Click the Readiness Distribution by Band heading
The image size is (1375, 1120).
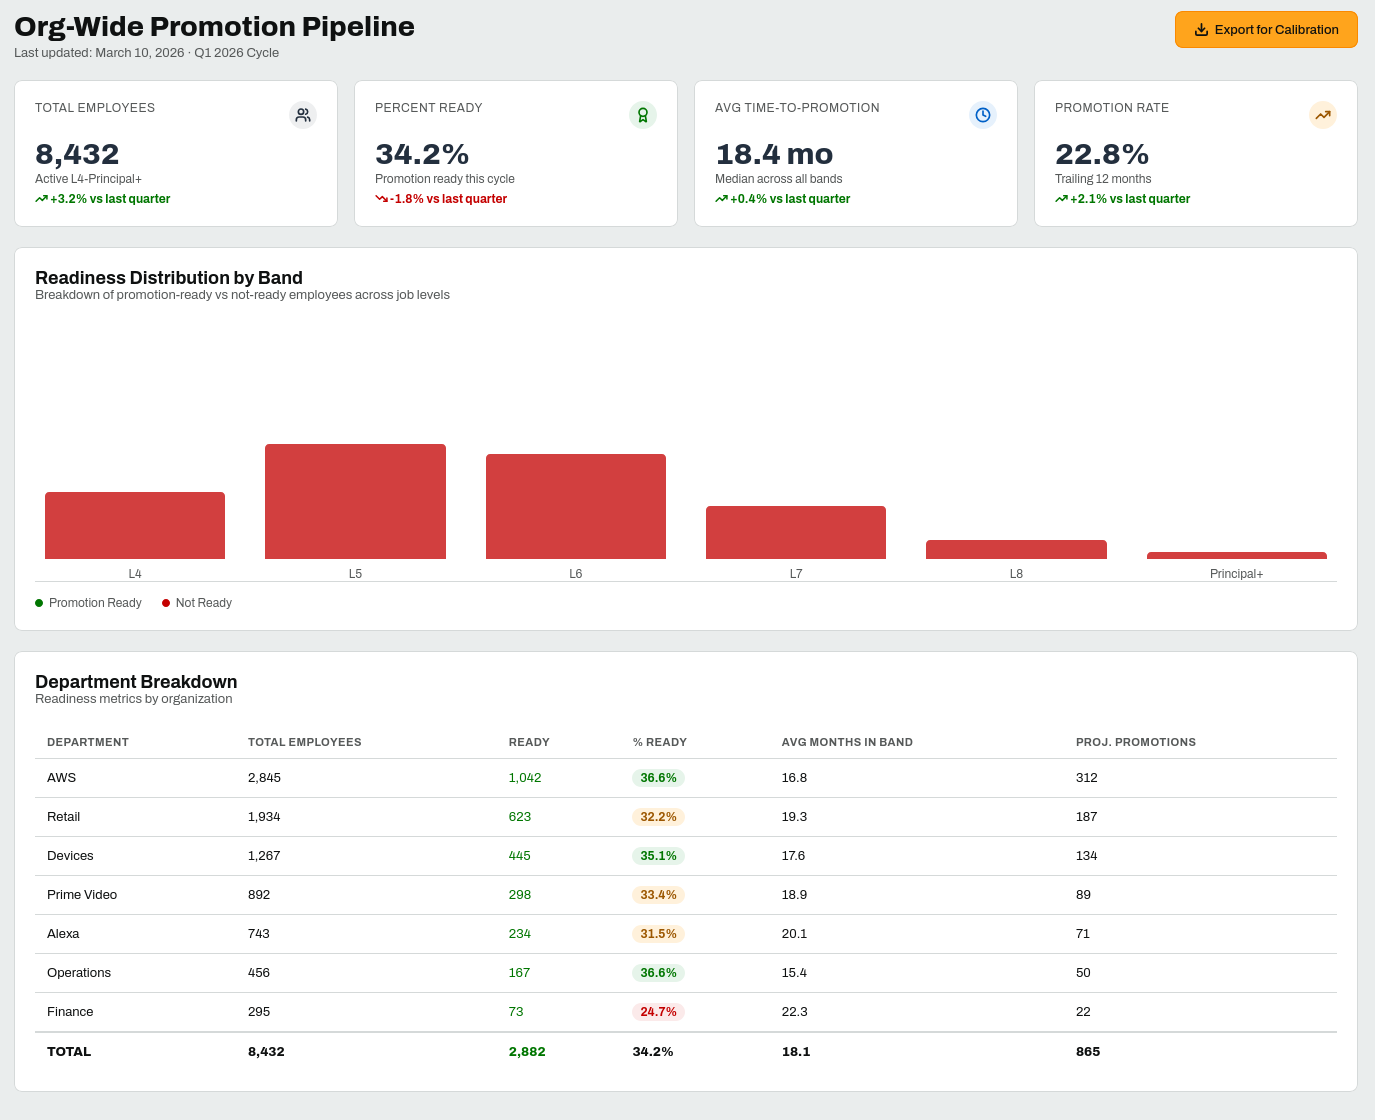(x=169, y=278)
